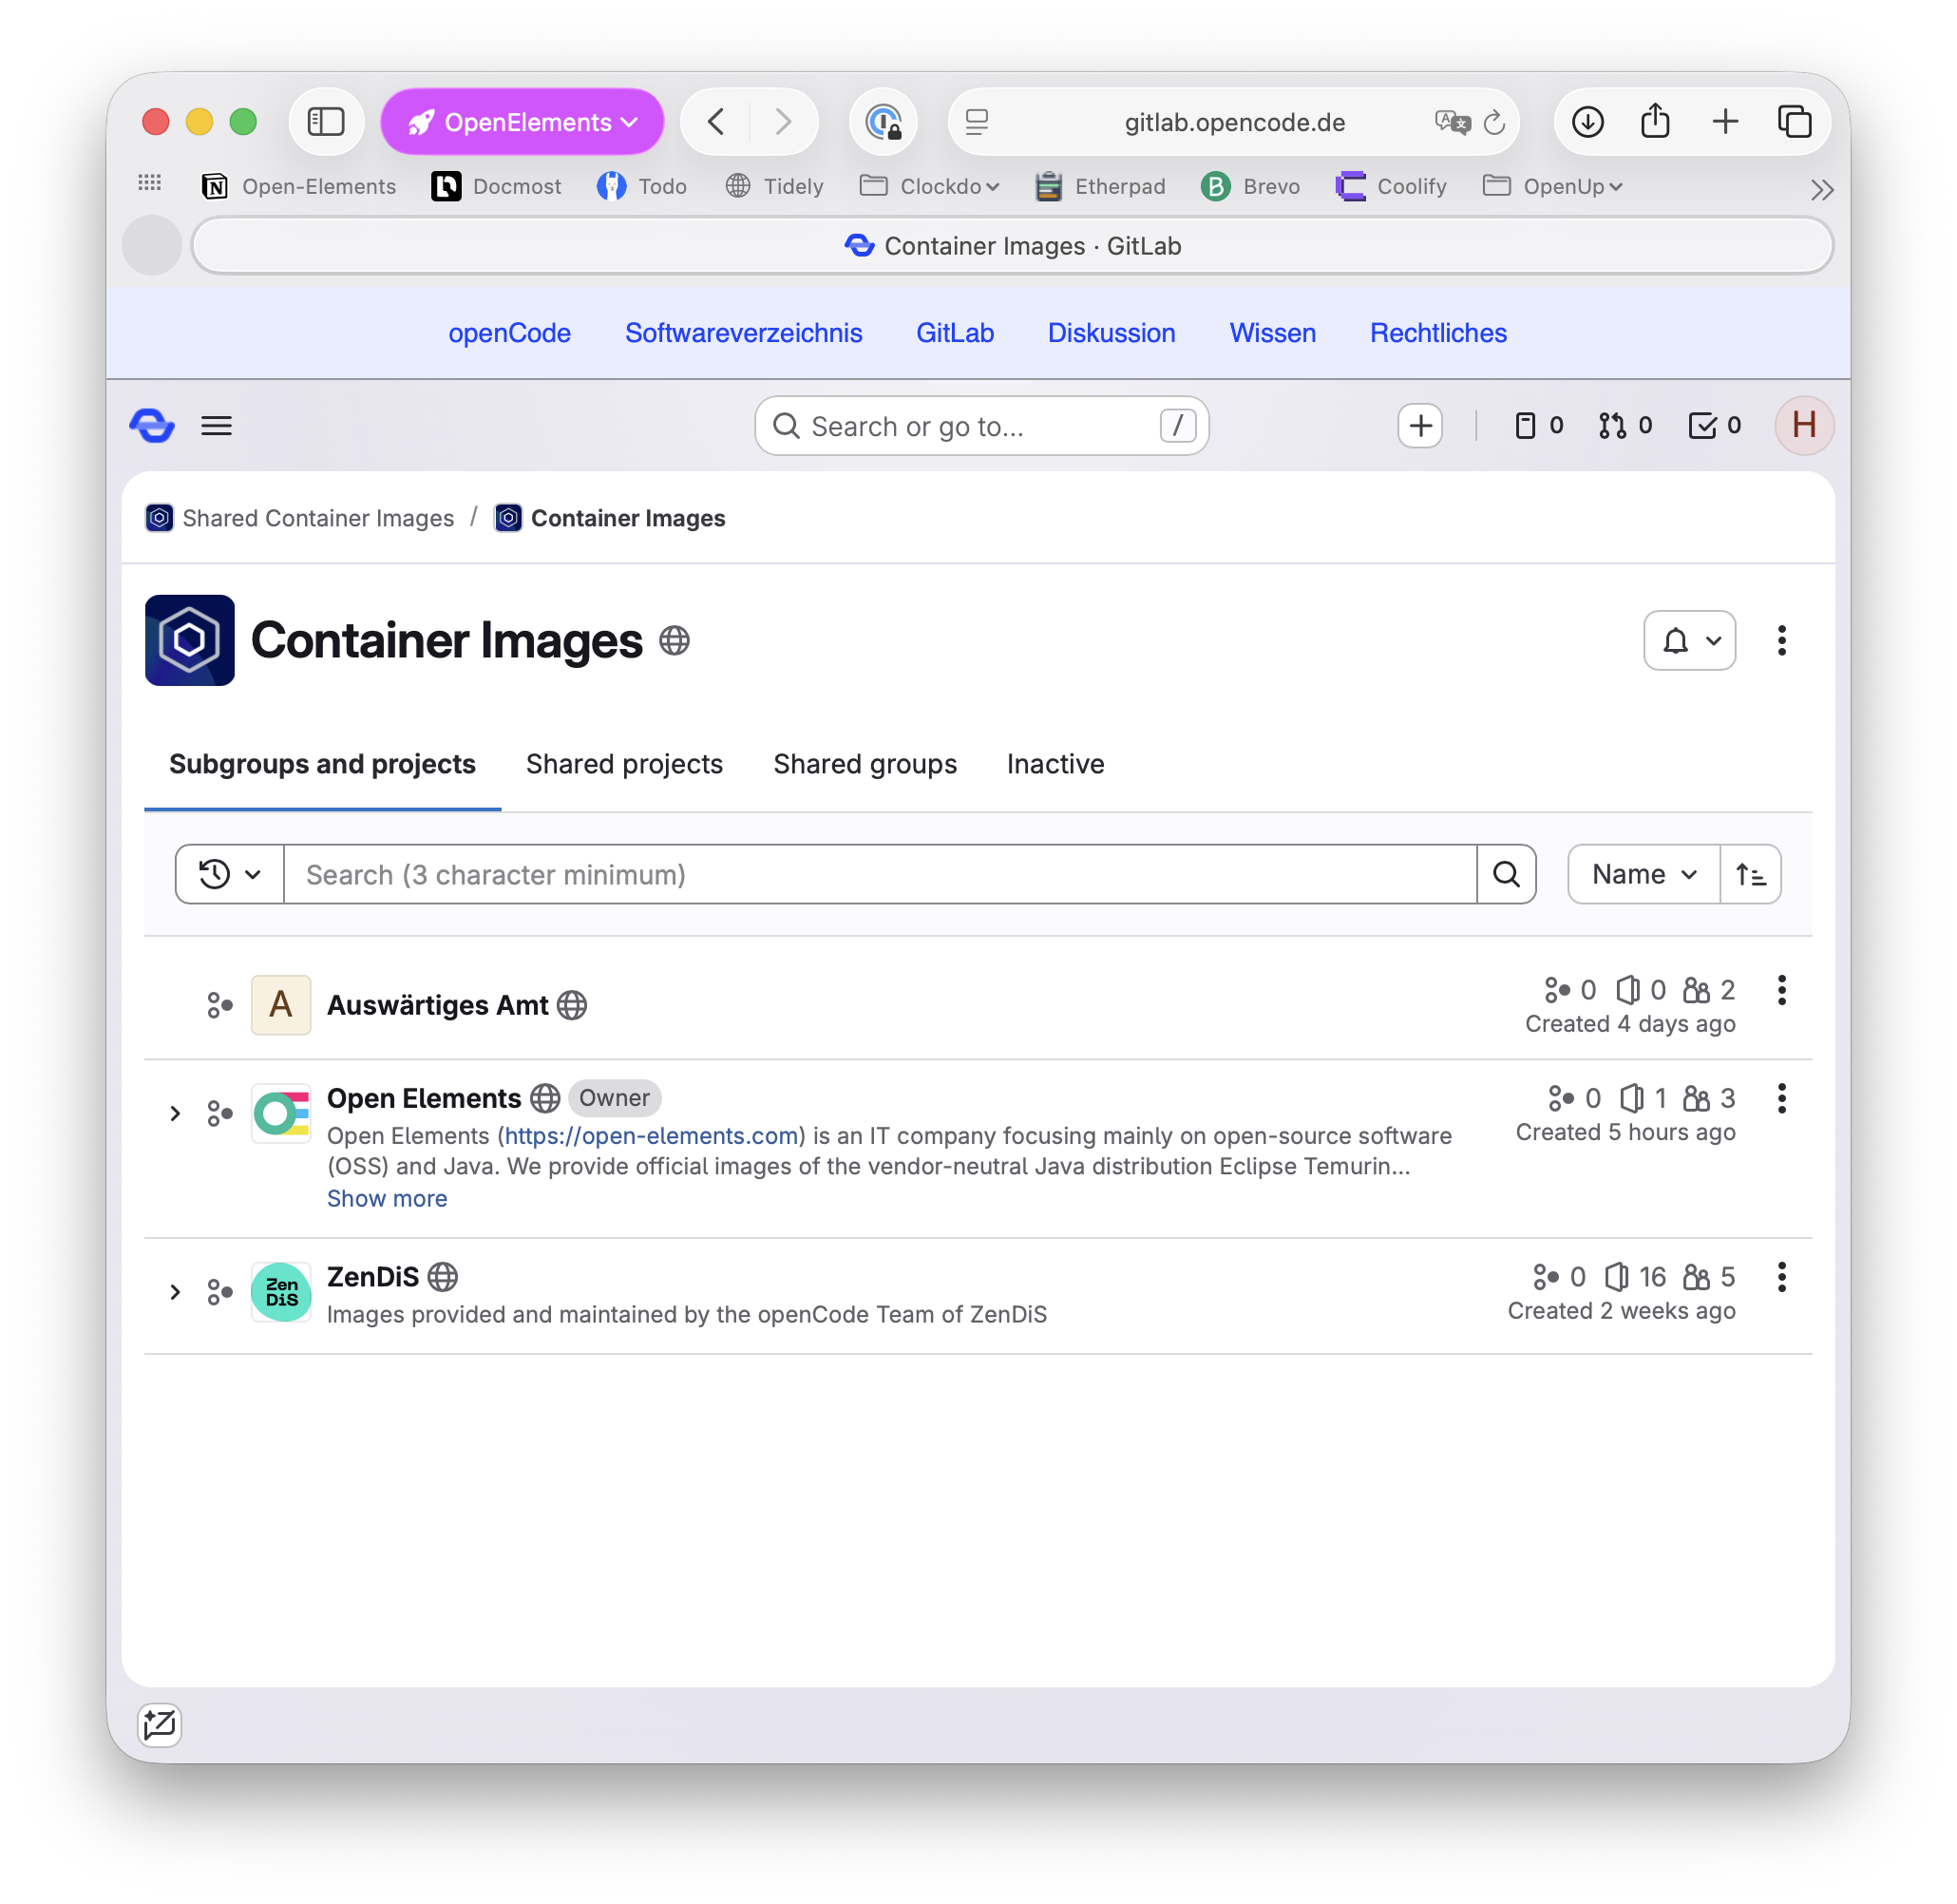
Task: Open the notification bell dropdown
Action: click(1689, 641)
